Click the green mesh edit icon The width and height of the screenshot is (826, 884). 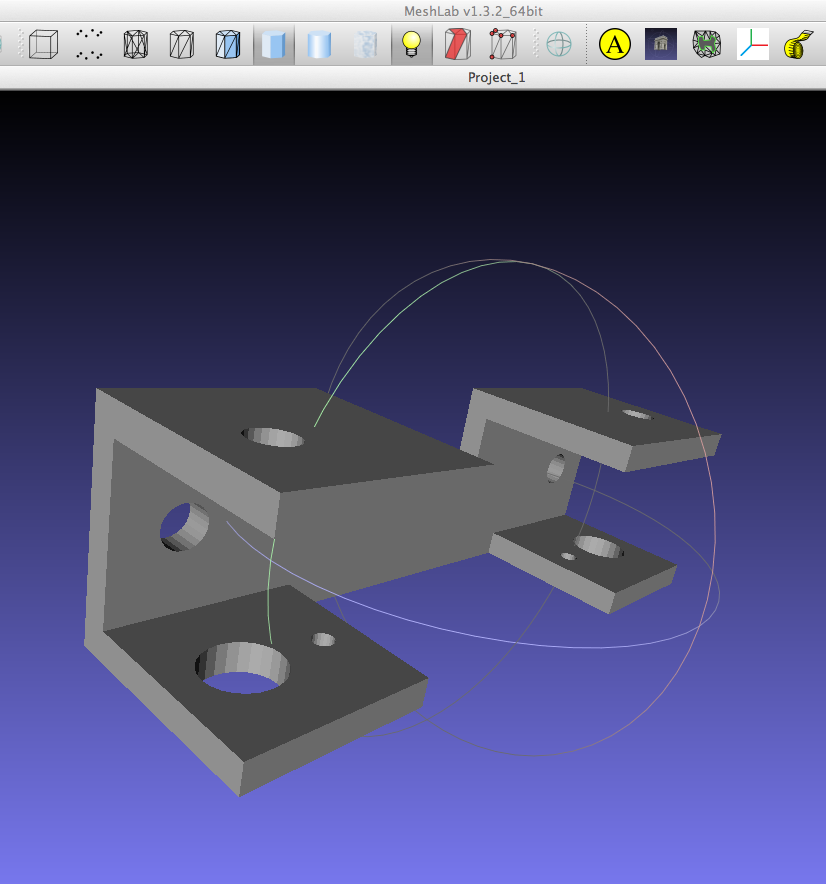click(x=707, y=44)
